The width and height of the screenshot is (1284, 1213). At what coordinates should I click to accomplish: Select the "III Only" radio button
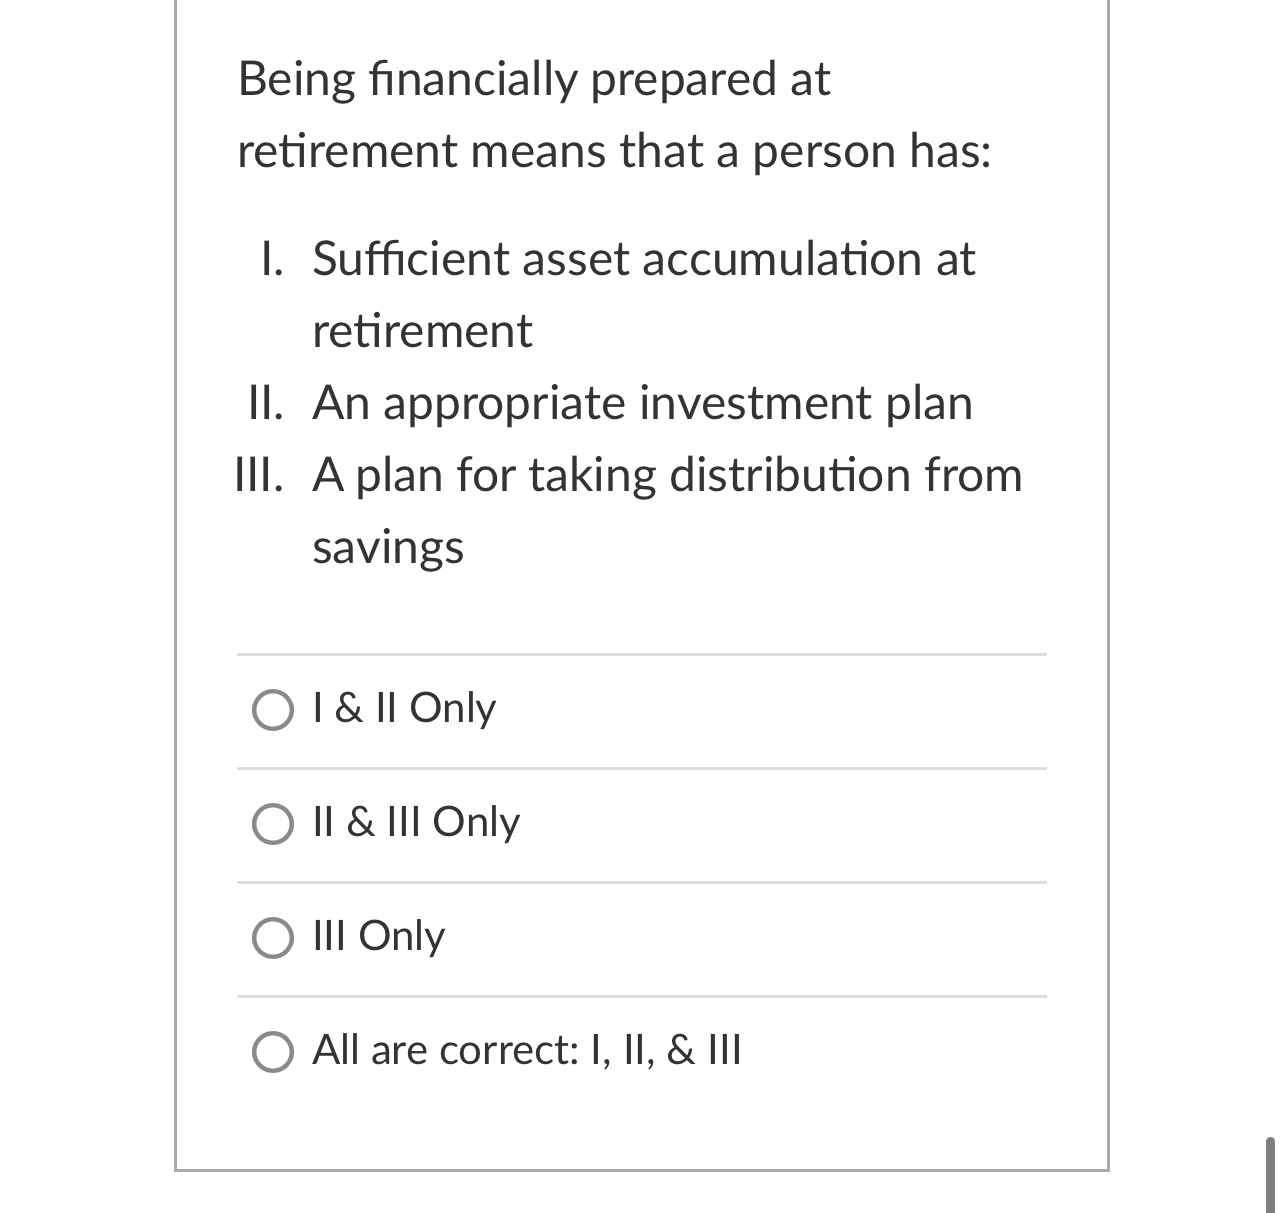(x=271, y=938)
